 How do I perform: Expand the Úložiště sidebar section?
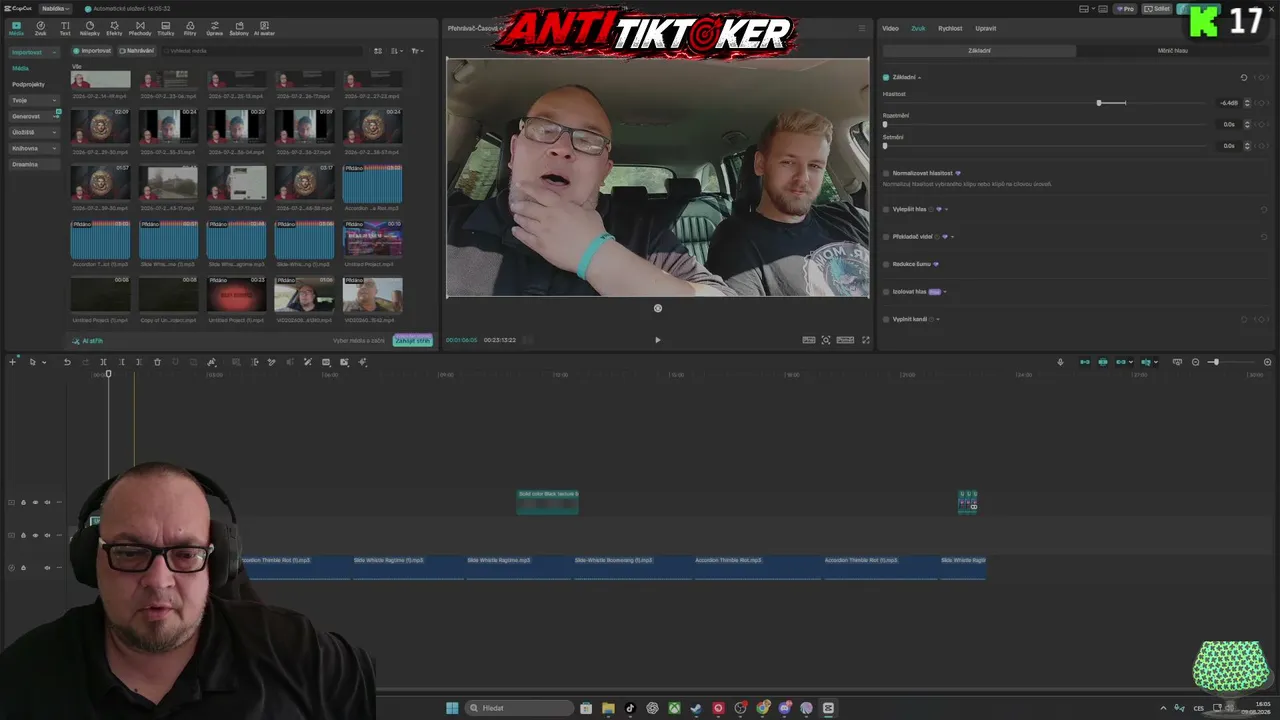(x=35, y=132)
